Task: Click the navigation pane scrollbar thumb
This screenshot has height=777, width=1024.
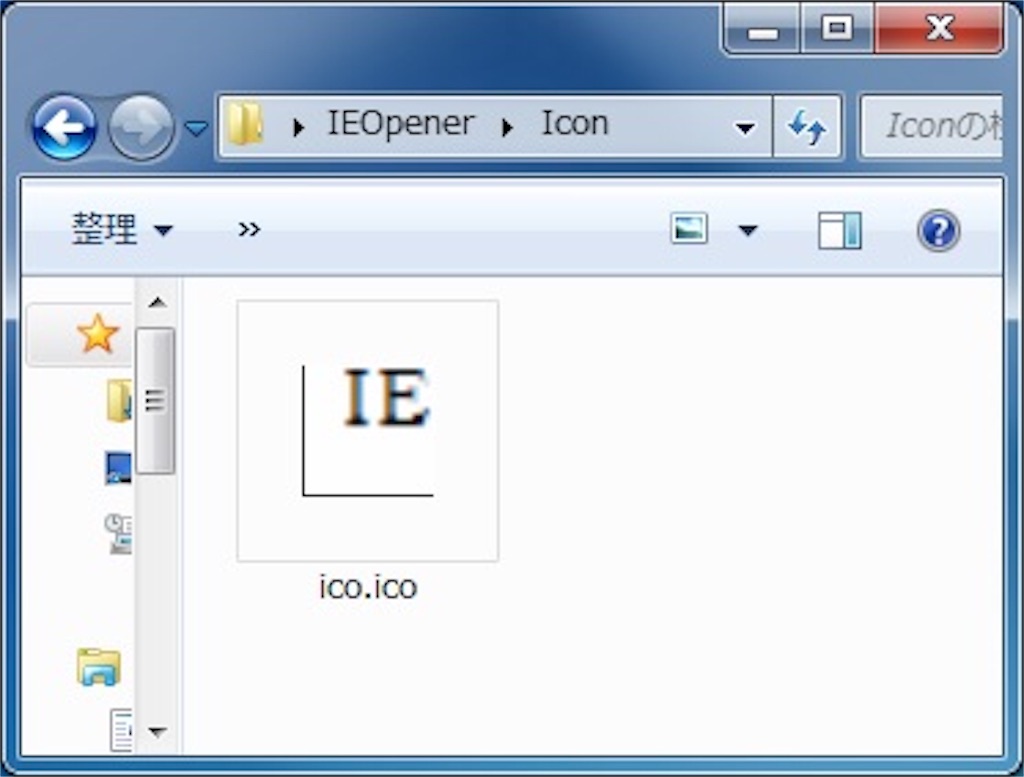Action: click(x=155, y=400)
